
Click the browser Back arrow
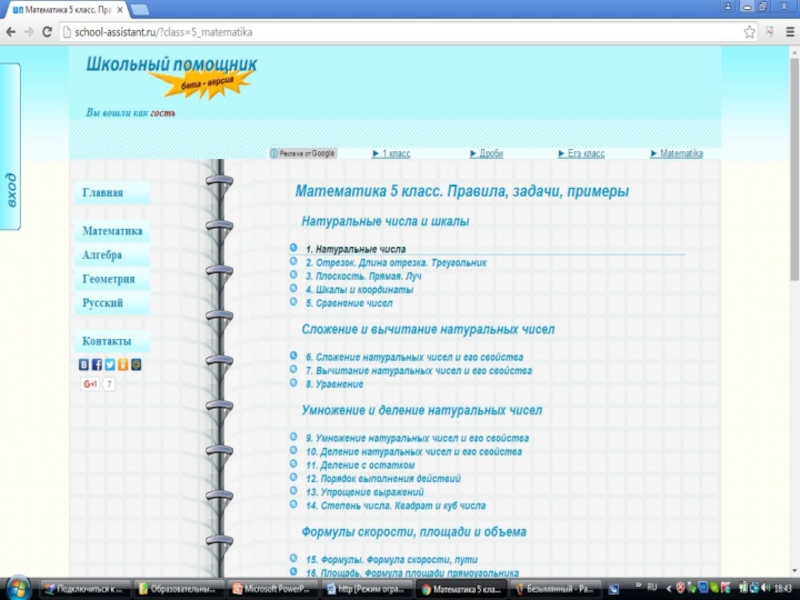[11, 32]
